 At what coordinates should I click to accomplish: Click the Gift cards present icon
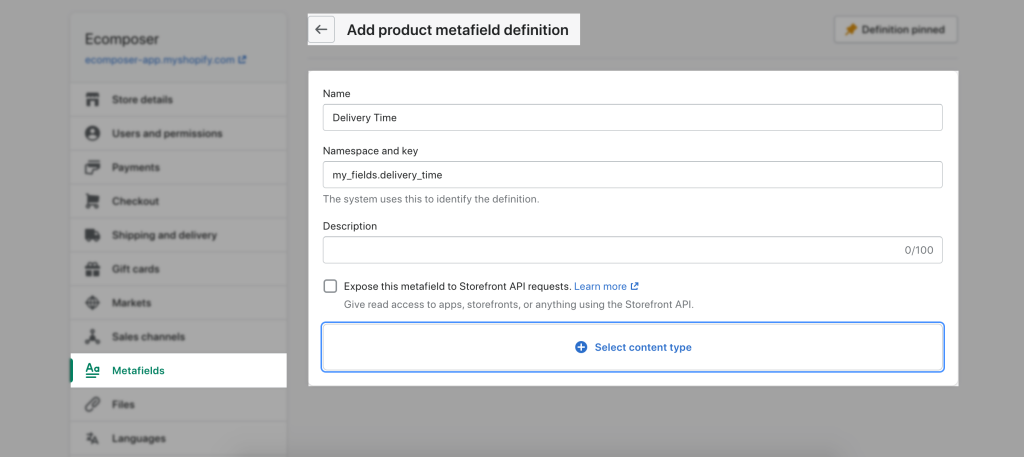(x=92, y=269)
